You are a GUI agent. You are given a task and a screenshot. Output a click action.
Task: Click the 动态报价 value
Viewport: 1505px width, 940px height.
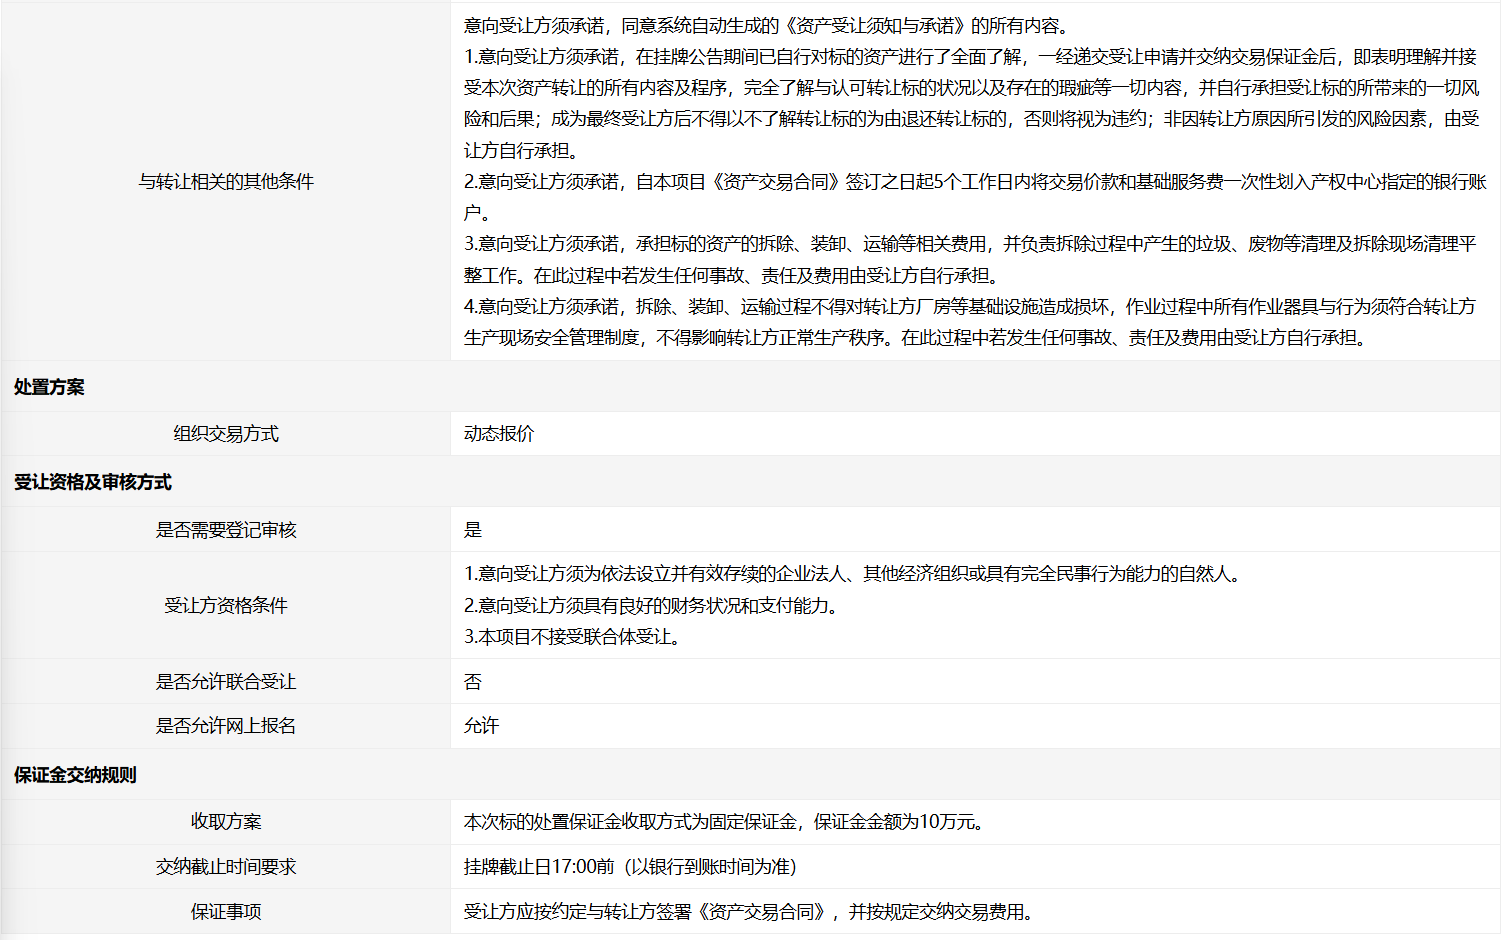[x=499, y=433]
